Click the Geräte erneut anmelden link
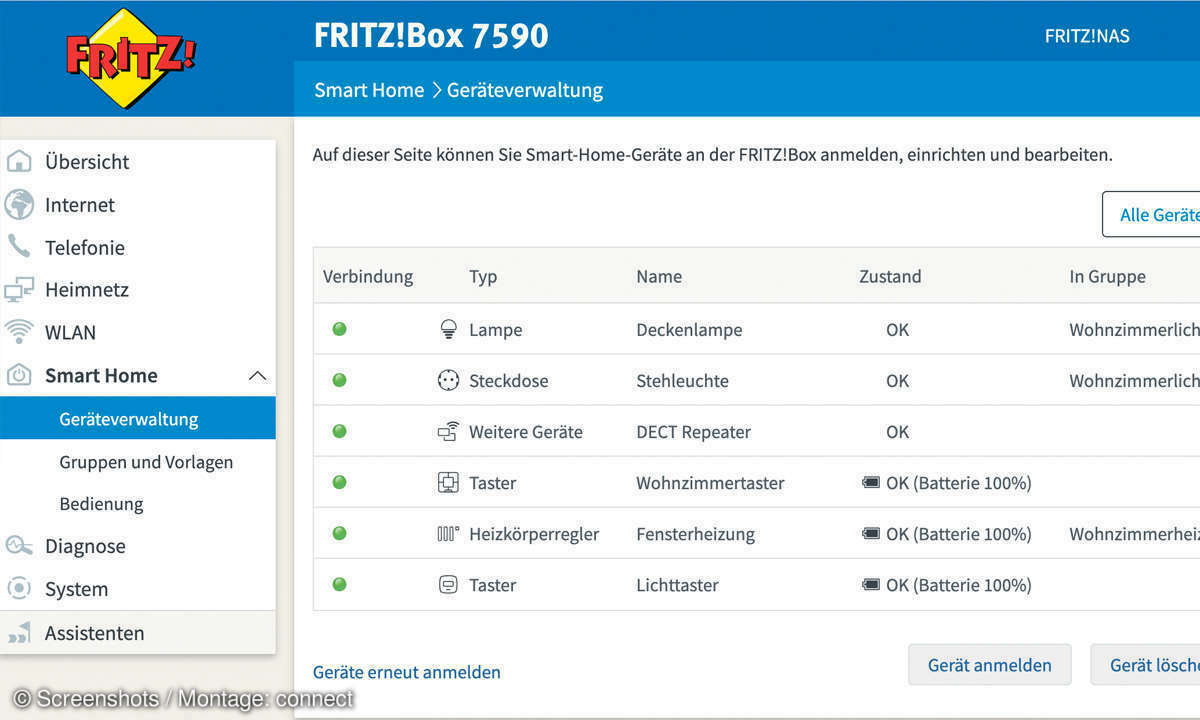This screenshot has height=720, width=1200. [x=407, y=672]
